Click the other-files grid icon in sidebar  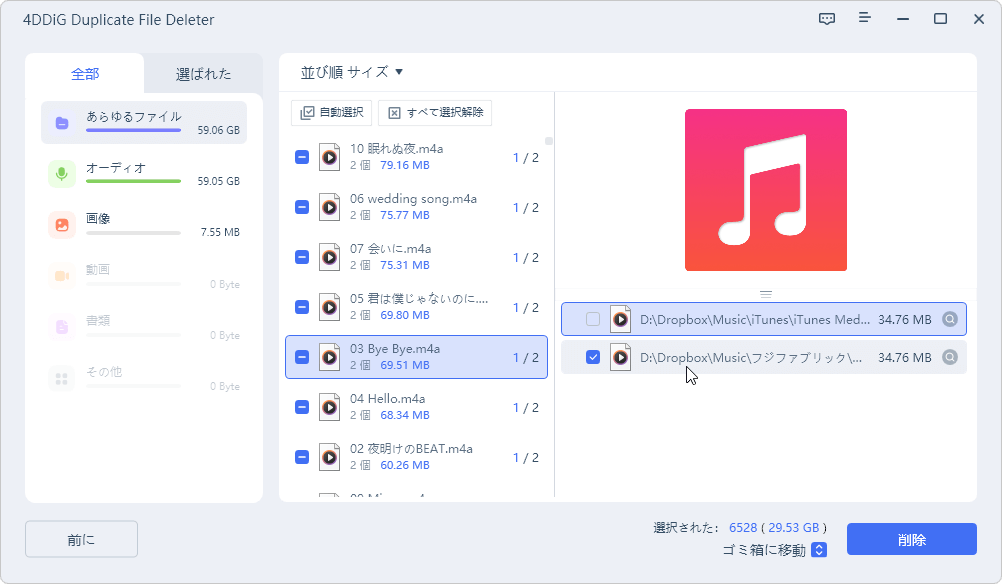(x=62, y=379)
